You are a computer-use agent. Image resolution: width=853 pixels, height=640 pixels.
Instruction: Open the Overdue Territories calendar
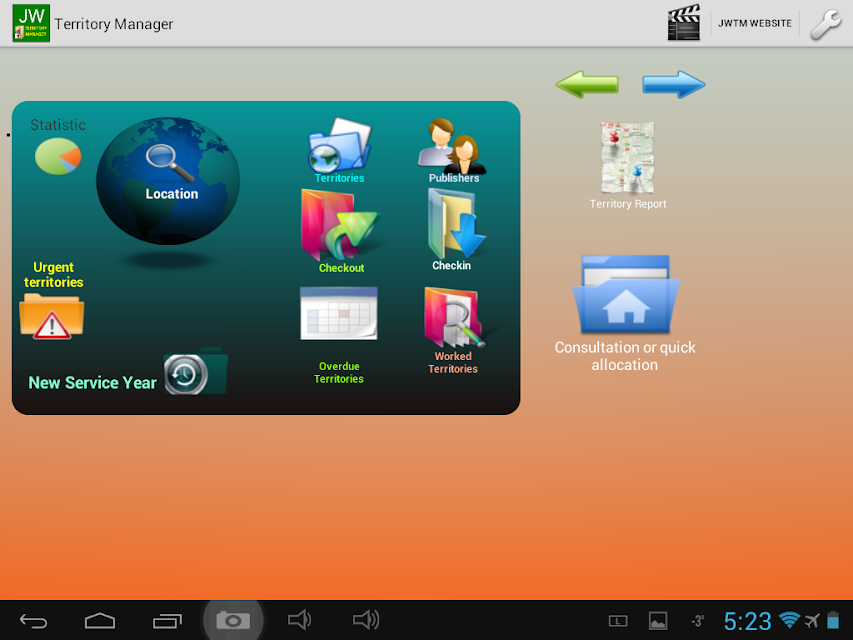(339, 313)
